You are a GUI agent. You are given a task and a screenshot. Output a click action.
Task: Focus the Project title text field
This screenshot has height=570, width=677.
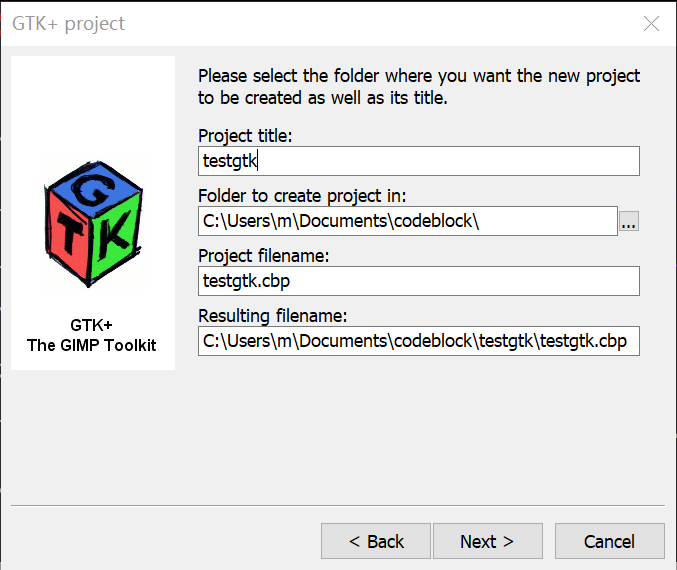pyautogui.click(x=418, y=161)
